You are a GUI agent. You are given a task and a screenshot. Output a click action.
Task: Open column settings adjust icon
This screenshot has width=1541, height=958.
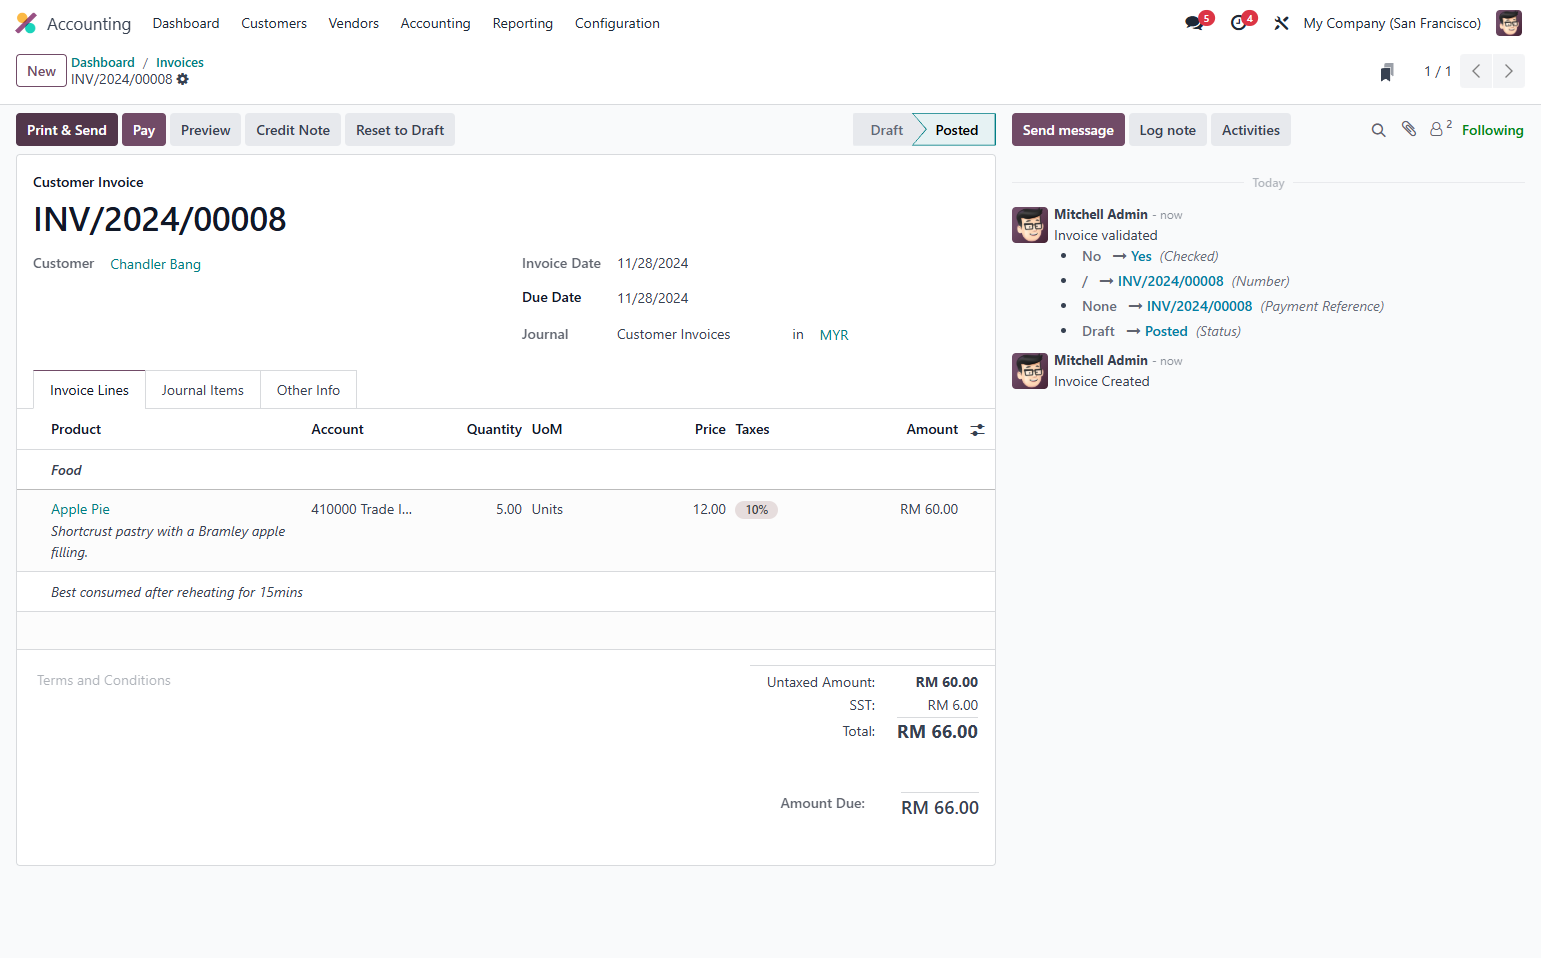977,430
